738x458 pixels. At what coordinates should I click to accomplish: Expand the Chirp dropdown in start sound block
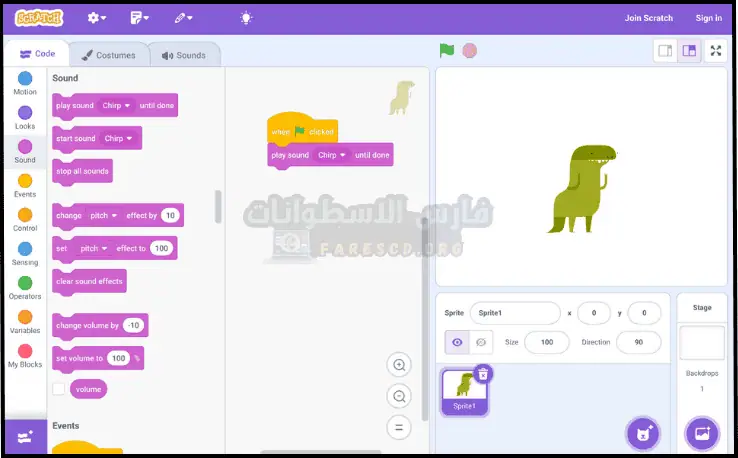(x=118, y=138)
